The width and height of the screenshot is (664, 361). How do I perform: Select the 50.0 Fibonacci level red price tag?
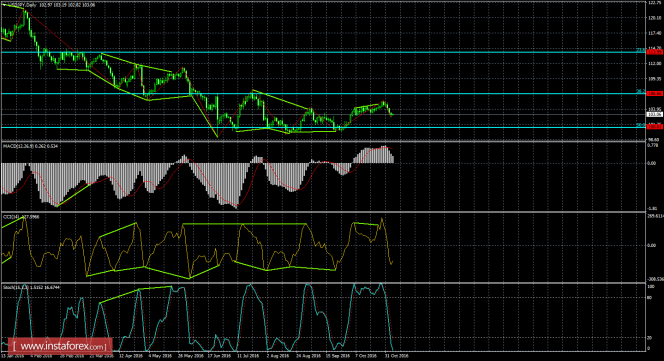[x=654, y=127]
